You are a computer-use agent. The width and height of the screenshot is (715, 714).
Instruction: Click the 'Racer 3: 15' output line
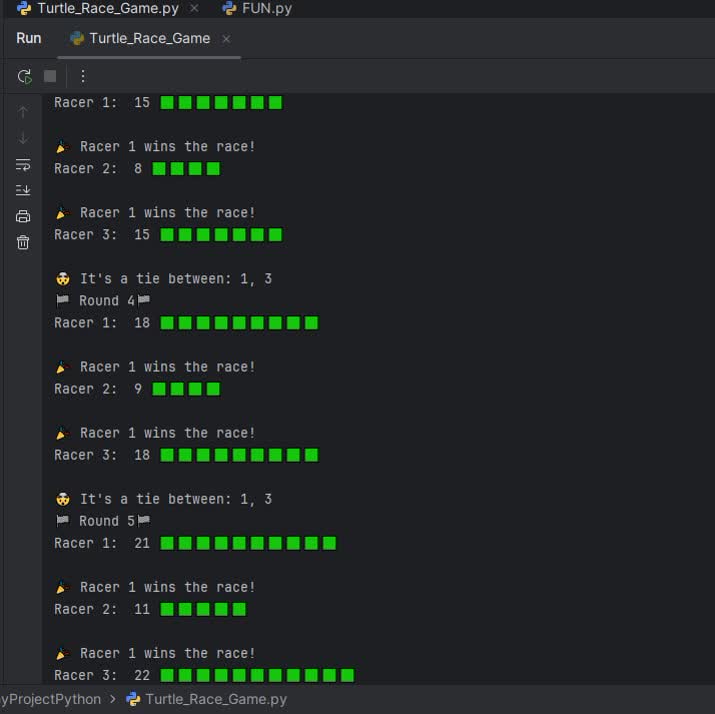tap(168, 235)
